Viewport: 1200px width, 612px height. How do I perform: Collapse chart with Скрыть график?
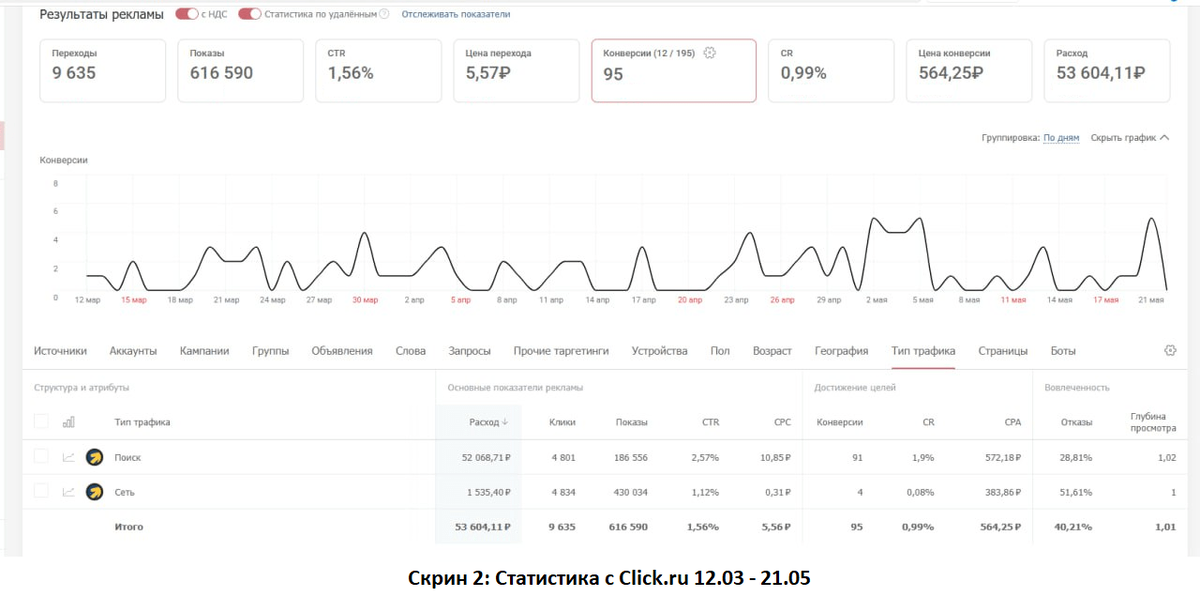(1129, 138)
